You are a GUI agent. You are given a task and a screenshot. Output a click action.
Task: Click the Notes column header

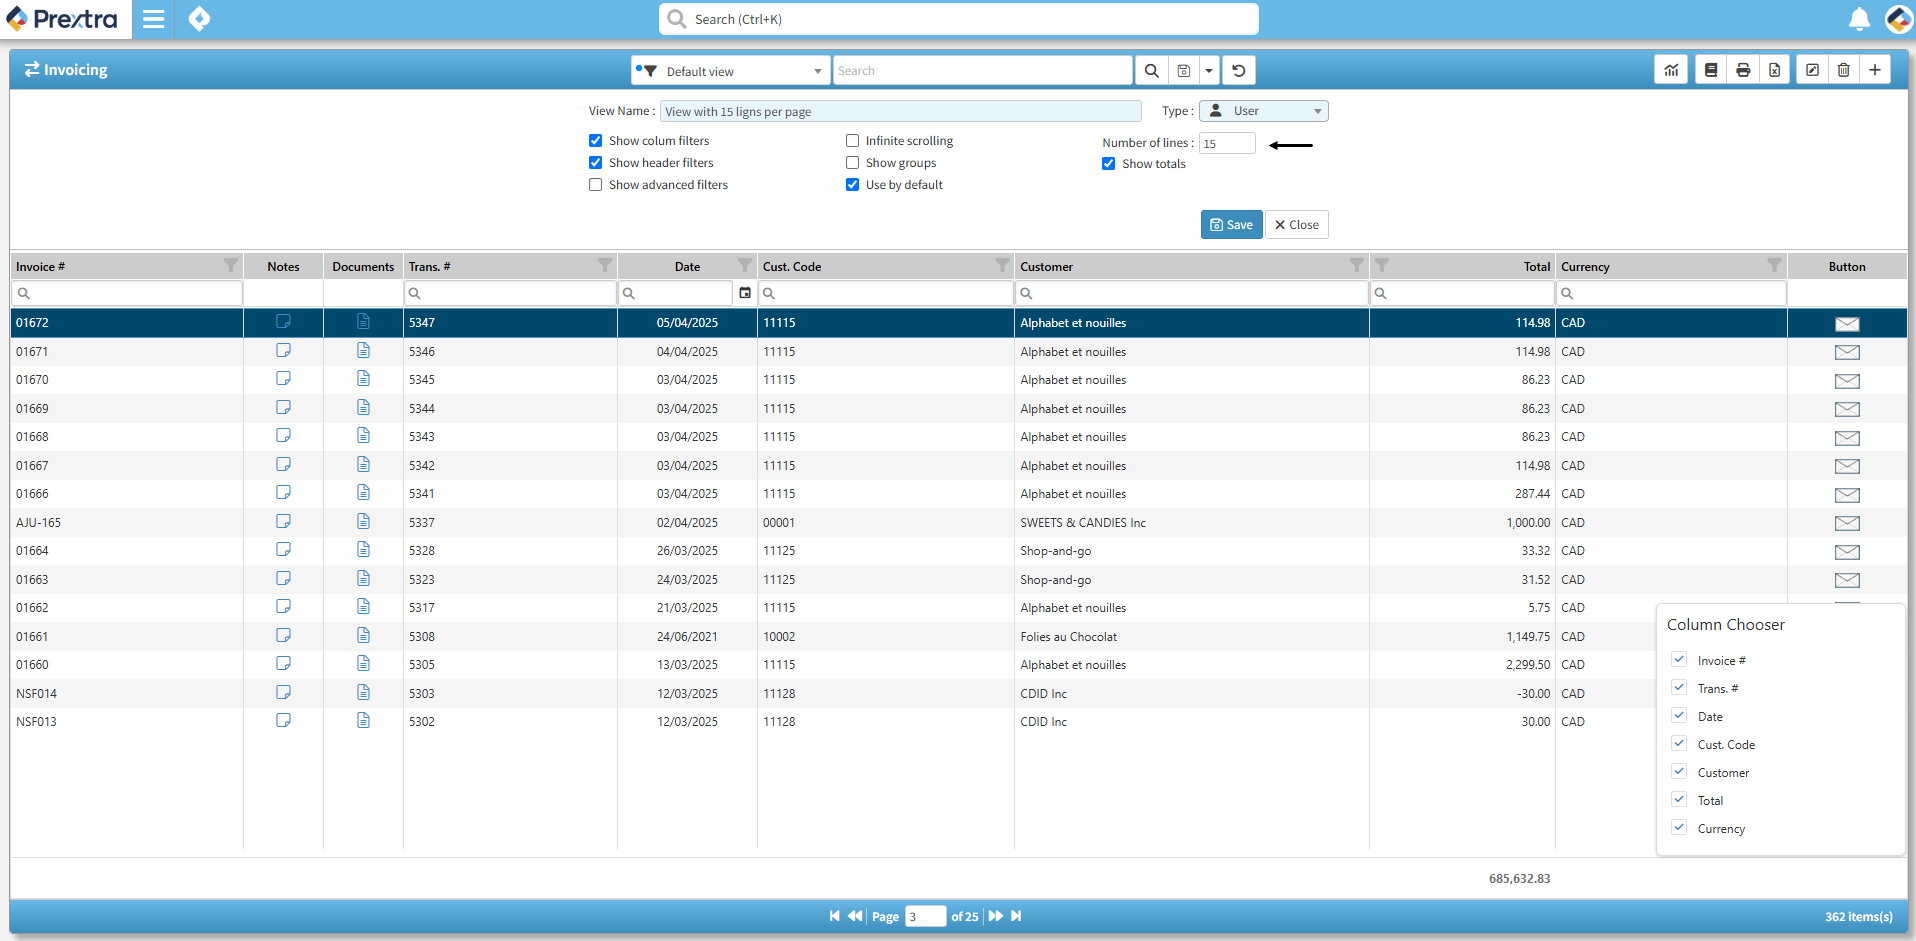[x=283, y=267]
